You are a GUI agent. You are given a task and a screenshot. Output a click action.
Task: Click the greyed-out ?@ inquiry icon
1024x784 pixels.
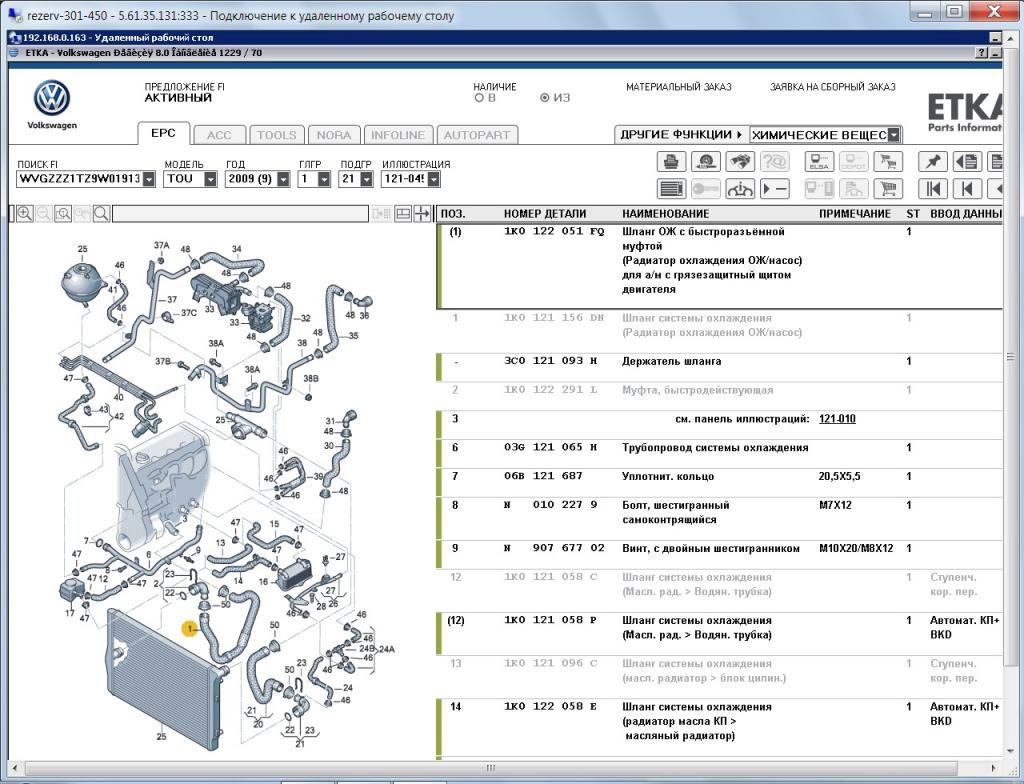[775, 161]
